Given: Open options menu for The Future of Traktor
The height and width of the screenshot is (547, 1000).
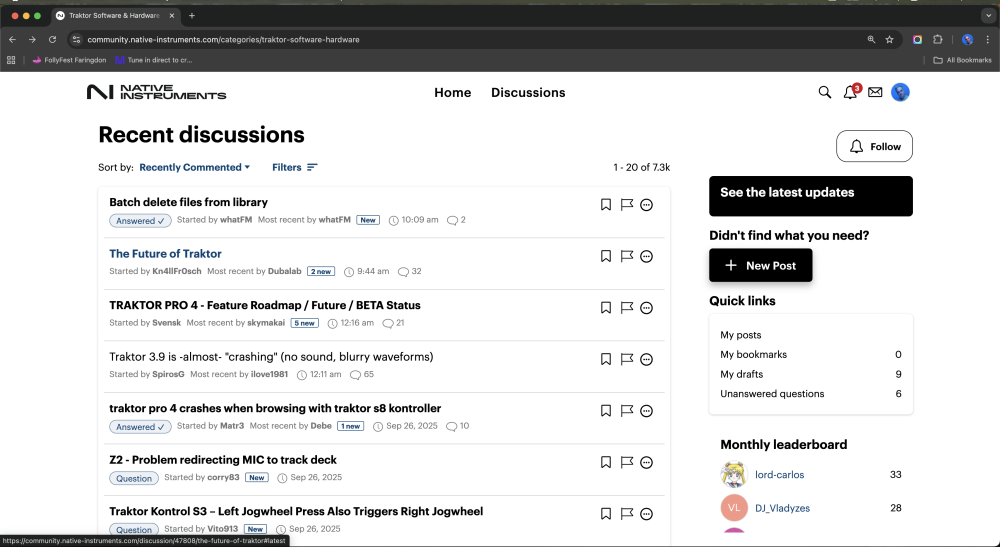Looking at the screenshot, I should (647, 256).
